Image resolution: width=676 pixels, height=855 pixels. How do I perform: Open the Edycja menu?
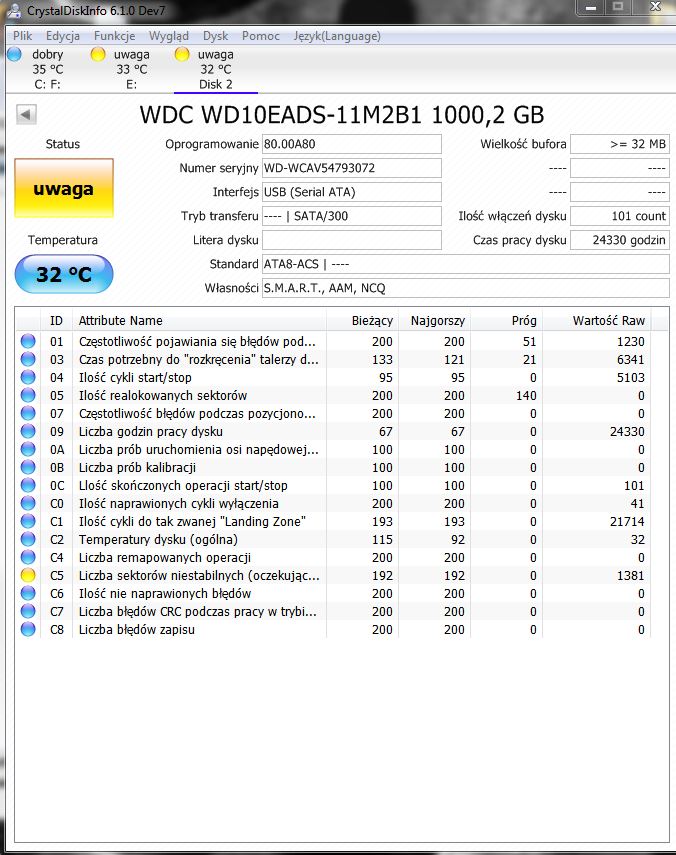[63, 36]
